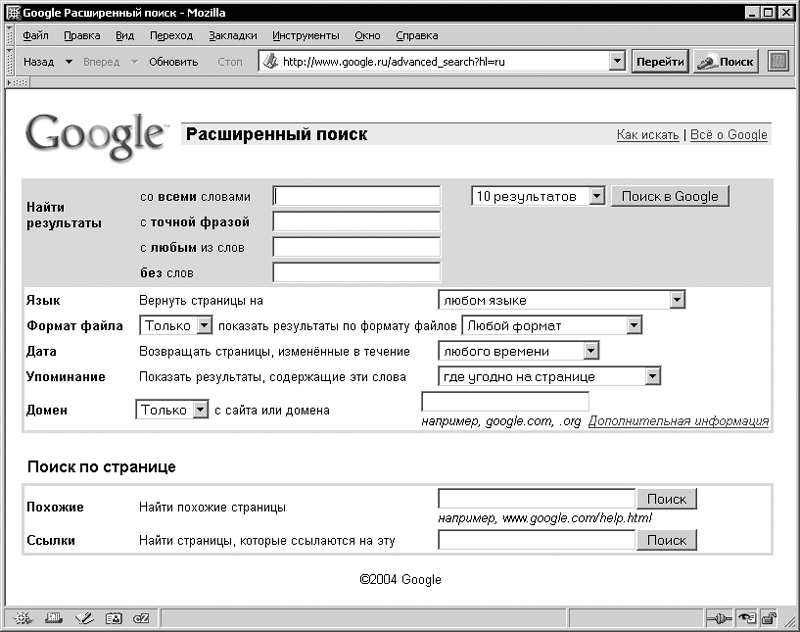Expand the address bar URL history dropdown

(617, 62)
